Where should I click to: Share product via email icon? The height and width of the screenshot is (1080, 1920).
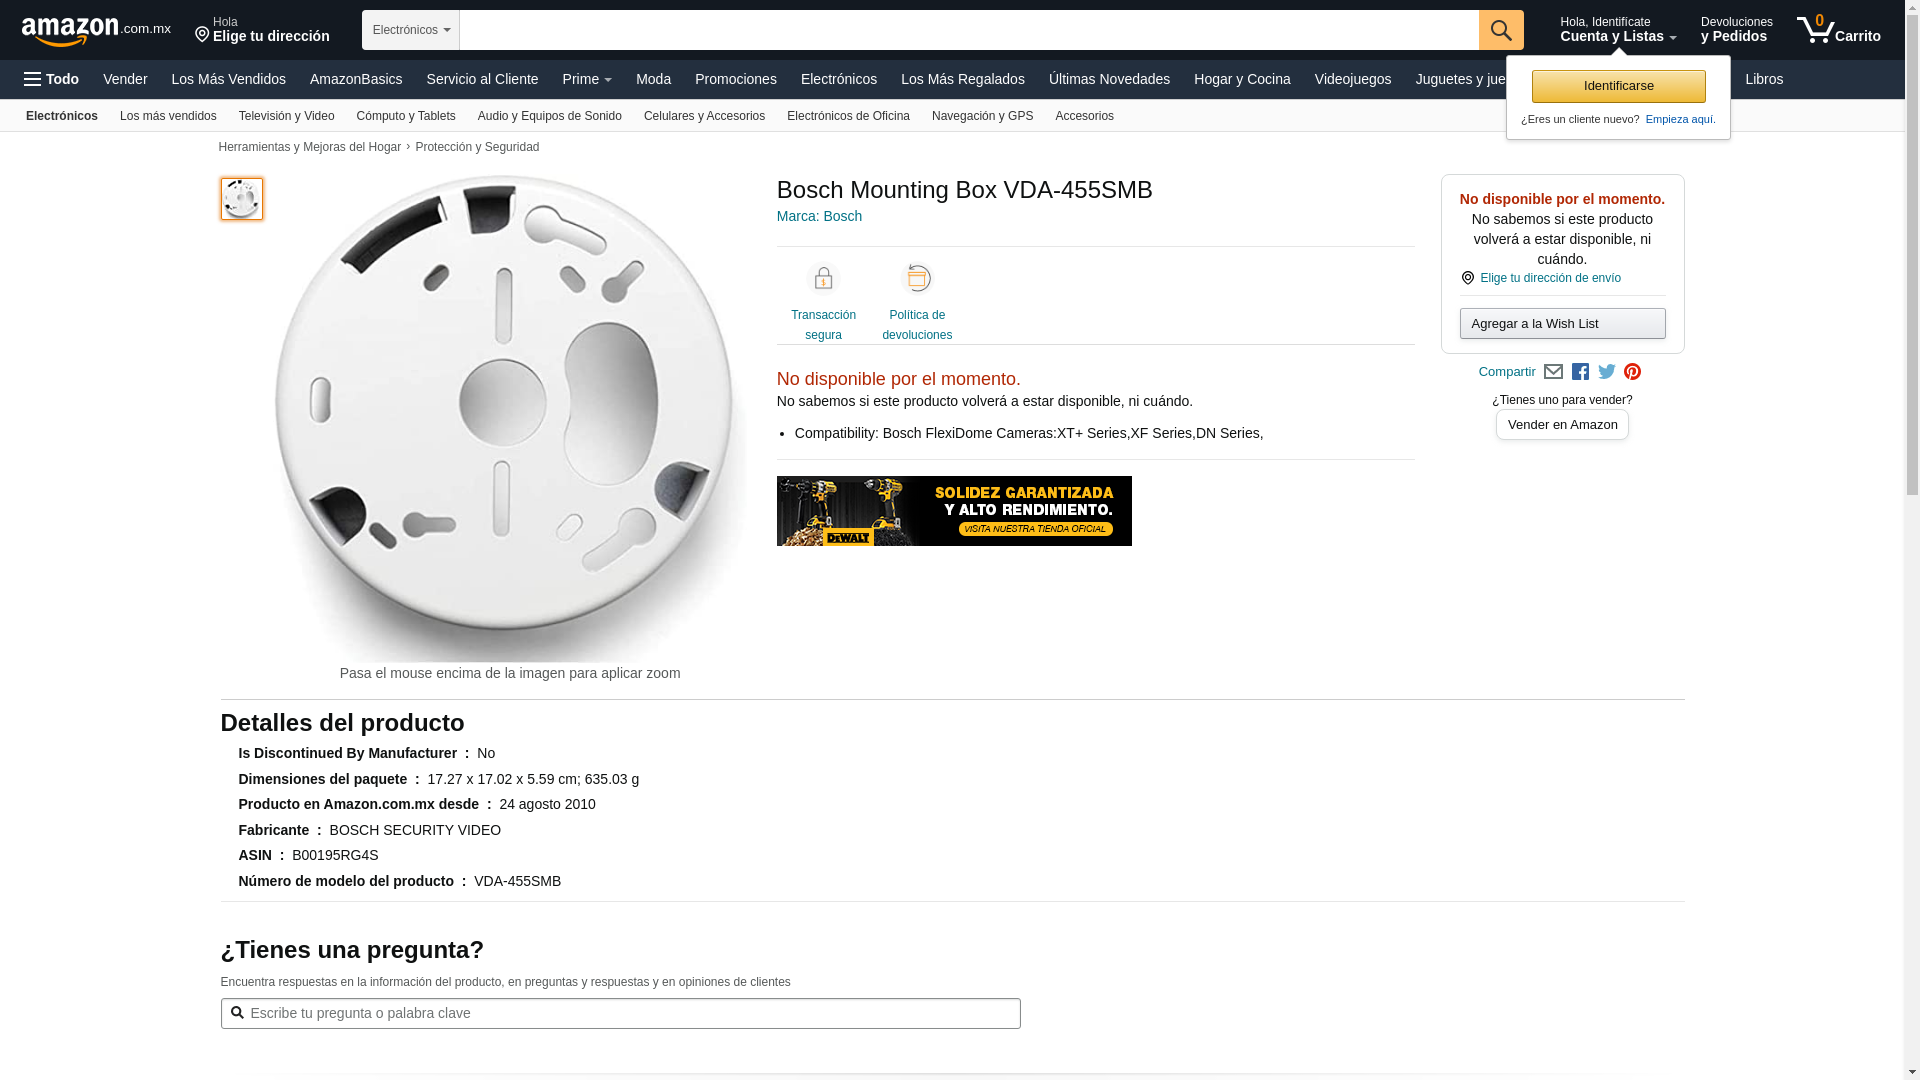1553,372
